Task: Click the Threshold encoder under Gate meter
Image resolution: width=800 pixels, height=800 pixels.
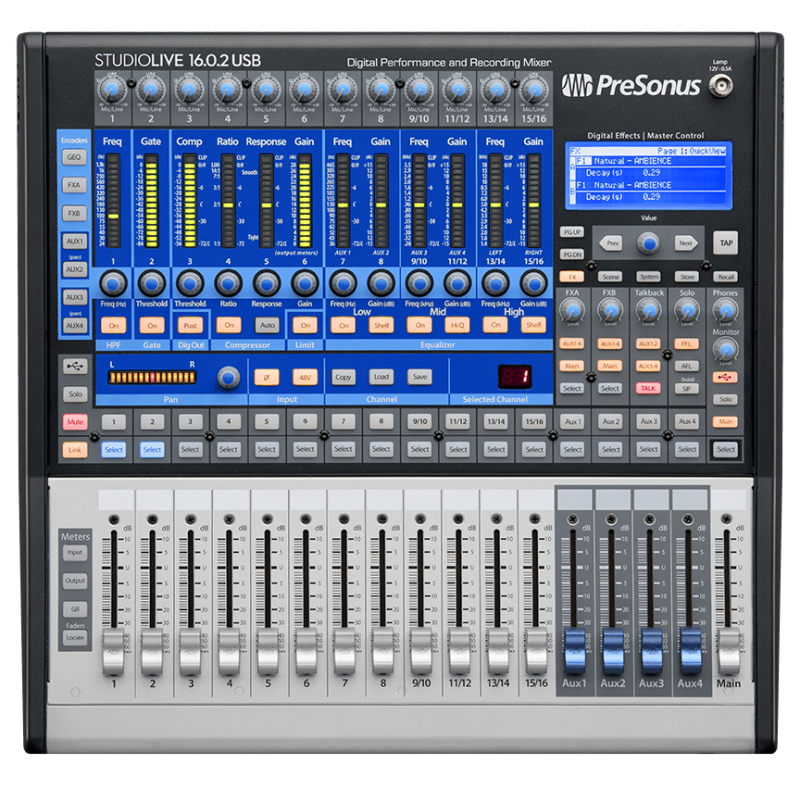Action: [152, 283]
